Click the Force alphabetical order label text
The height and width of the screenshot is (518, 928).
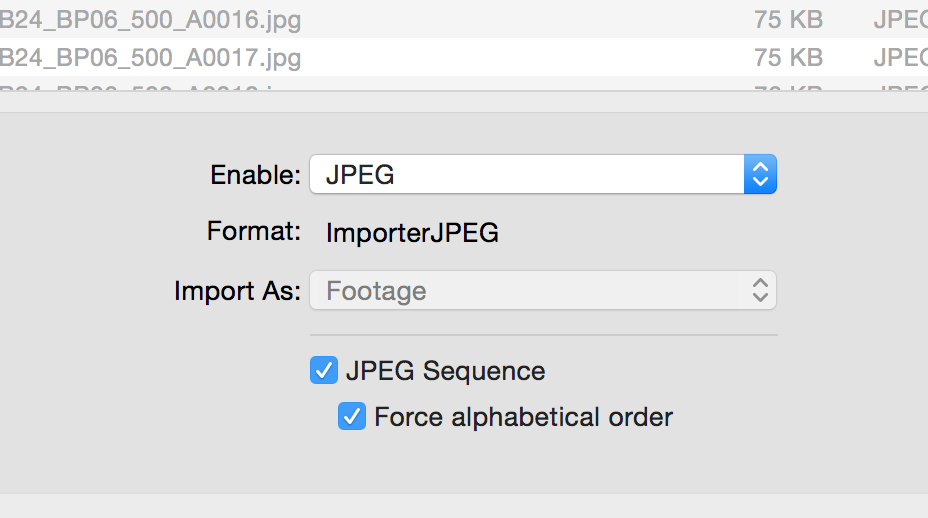(x=523, y=416)
